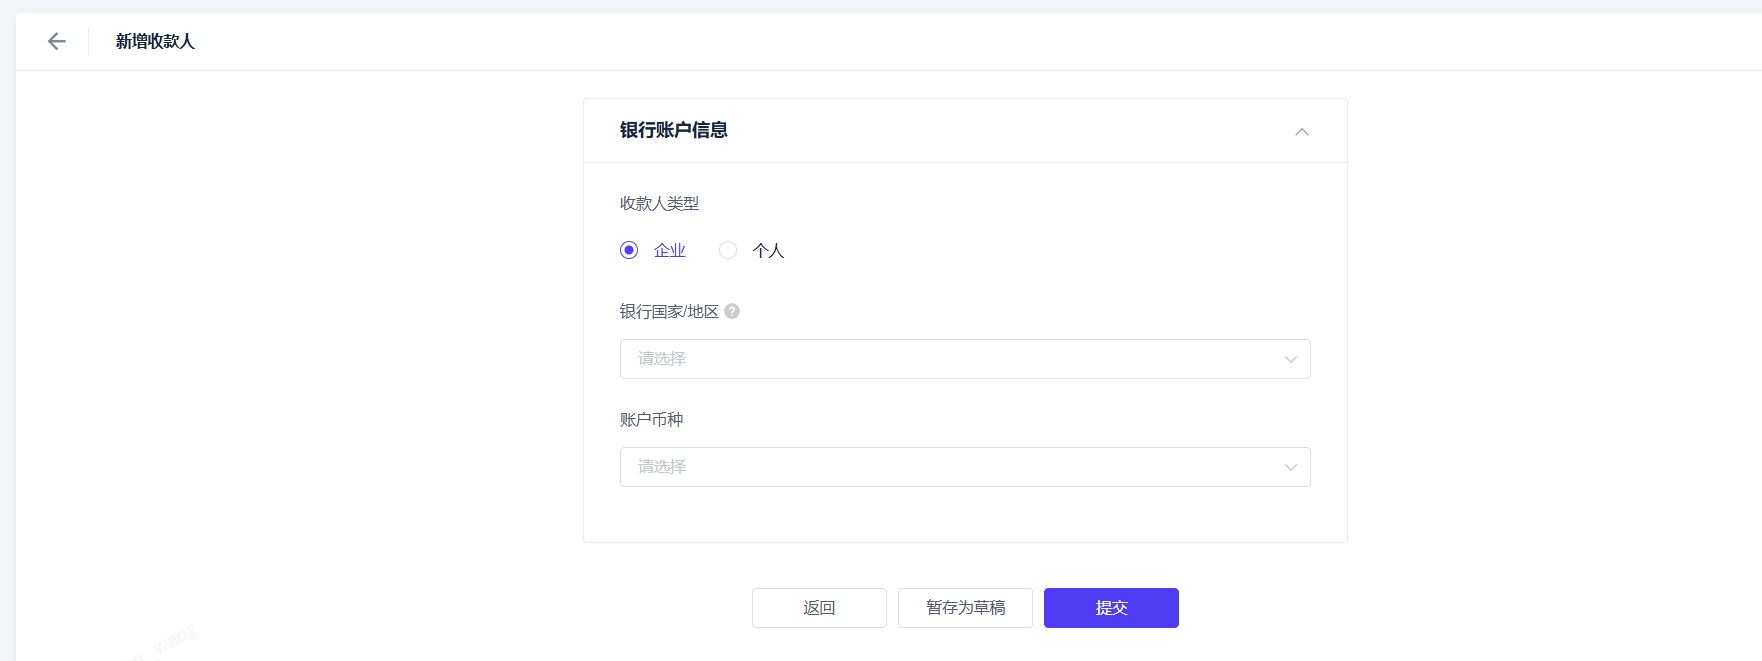1762x661 pixels.
Task: Click the arrow in 账户币种 dropdown
Action: (x=1290, y=467)
